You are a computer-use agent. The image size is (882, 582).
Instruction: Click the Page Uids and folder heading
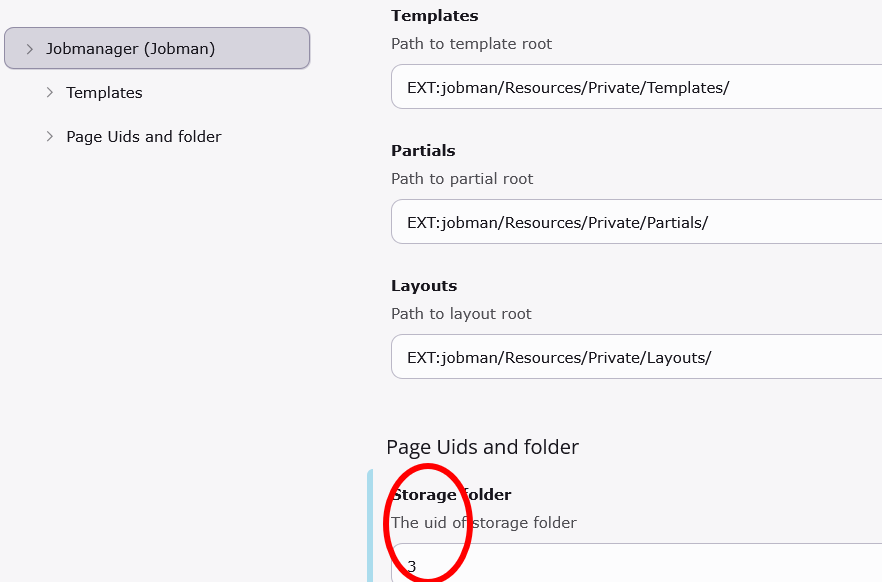(483, 447)
